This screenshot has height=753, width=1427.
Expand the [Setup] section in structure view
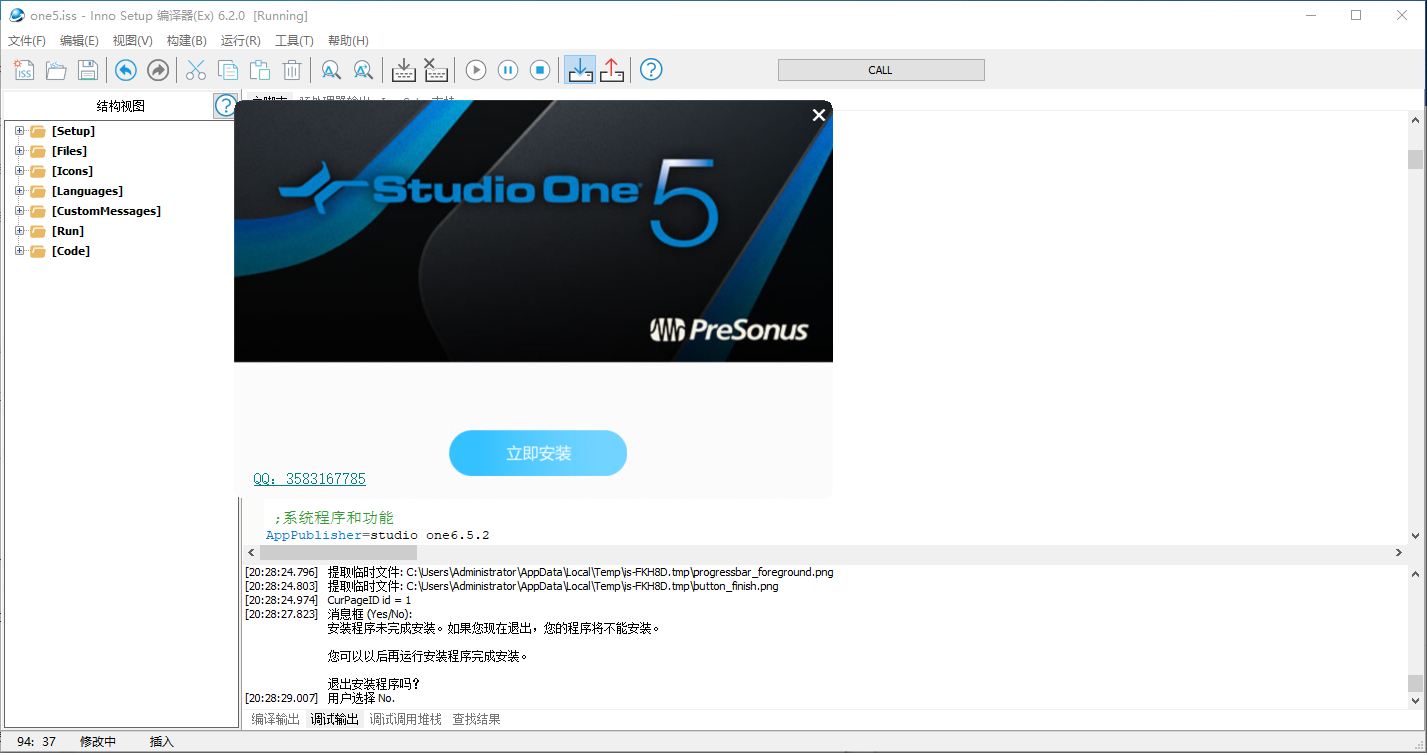[x=18, y=130]
